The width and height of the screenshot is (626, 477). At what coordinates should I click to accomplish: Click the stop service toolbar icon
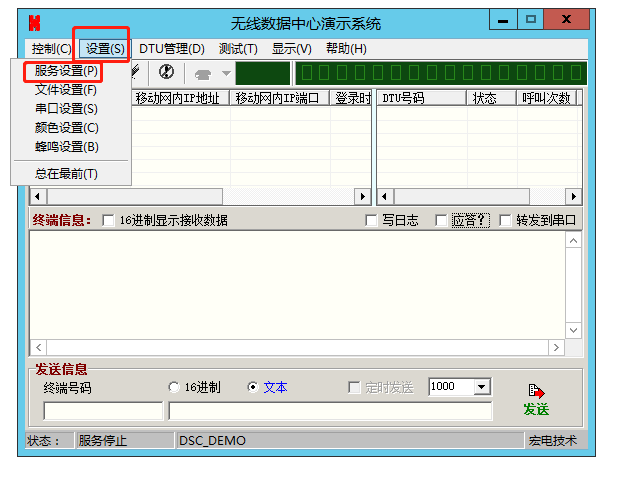pyautogui.click(x=166, y=72)
